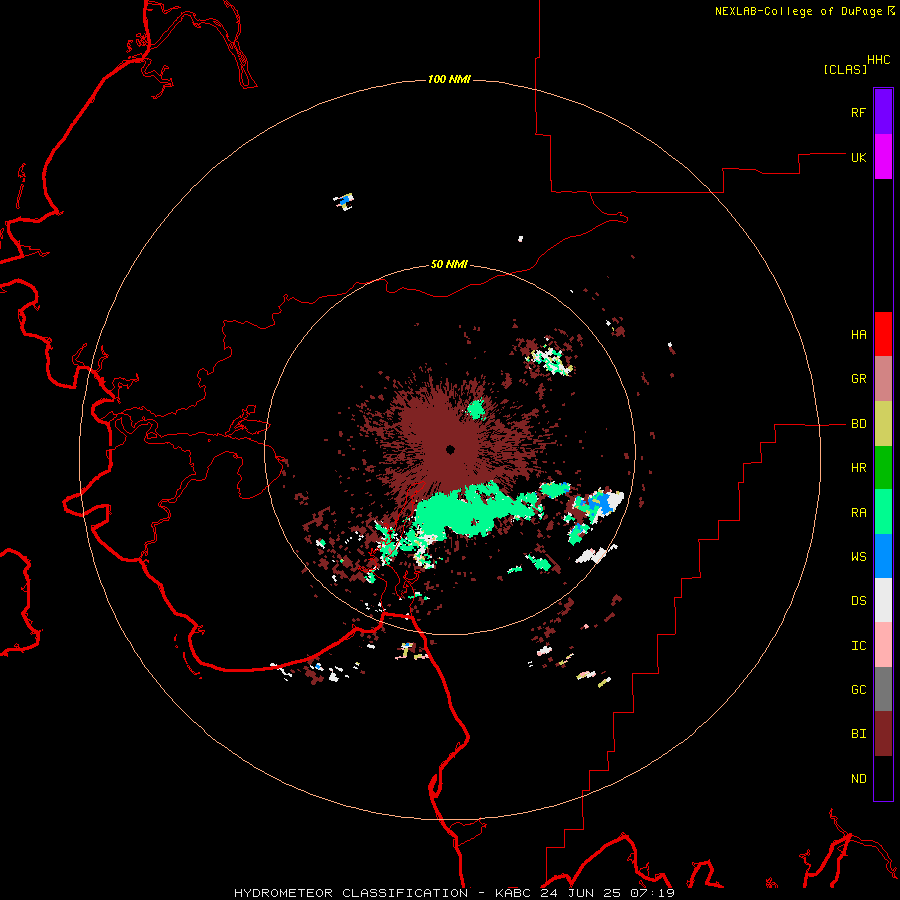Click the UK legend label
Screen dimensions: 900x900
pyautogui.click(x=858, y=157)
